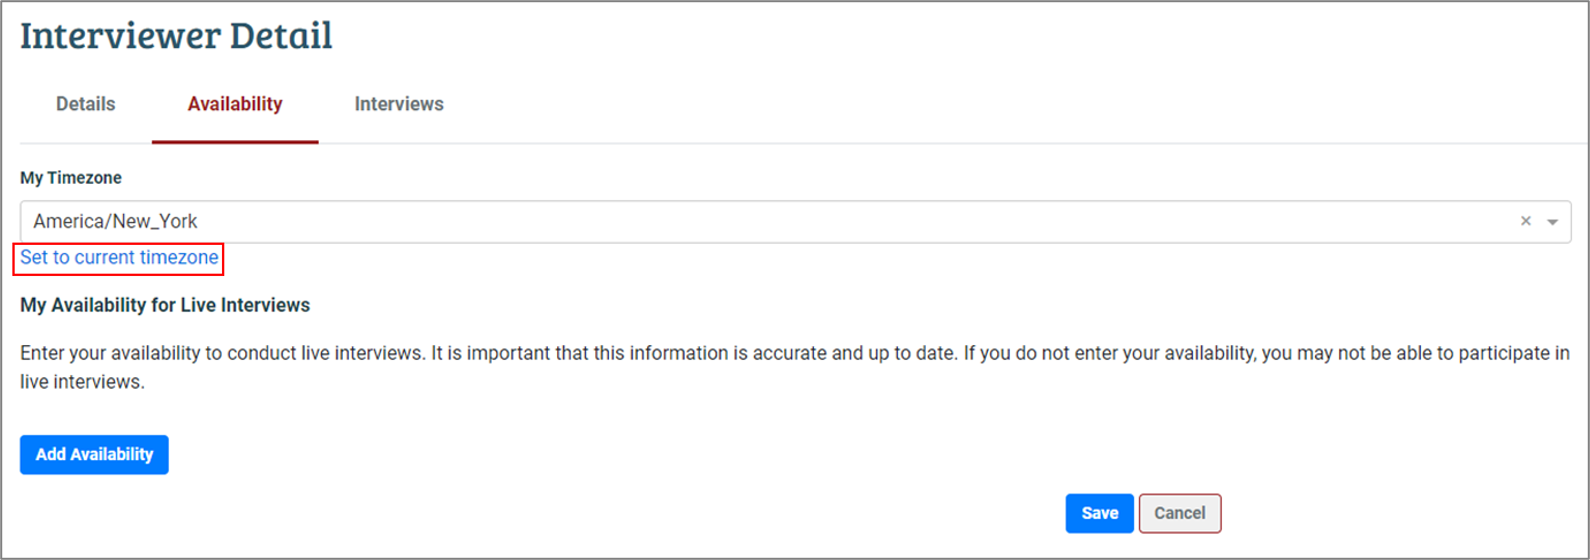Click the Interviewer Detail heading
The height and width of the screenshot is (560, 1590).
click(176, 36)
